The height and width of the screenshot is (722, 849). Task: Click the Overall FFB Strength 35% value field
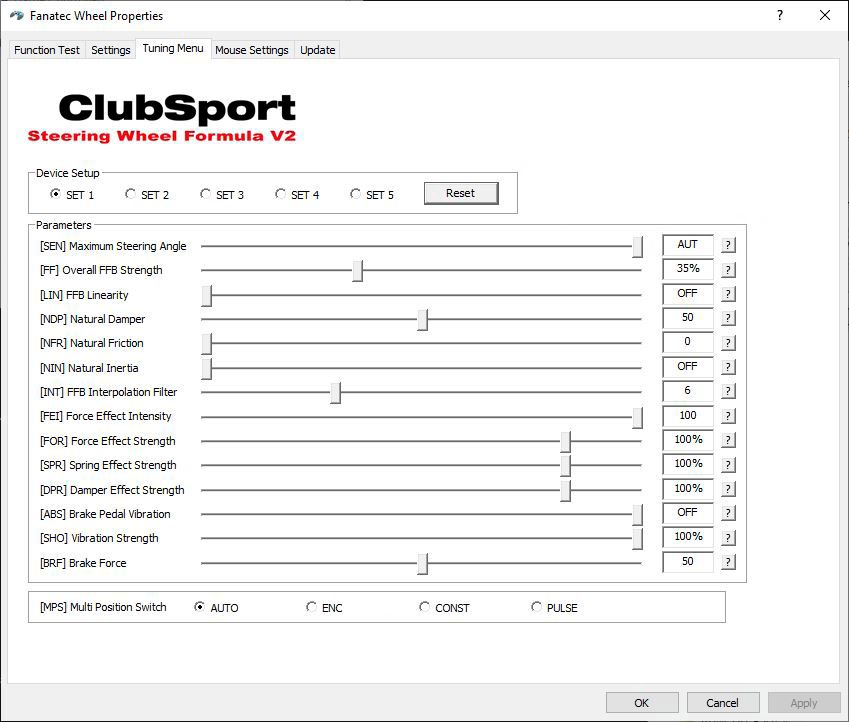click(x=688, y=269)
